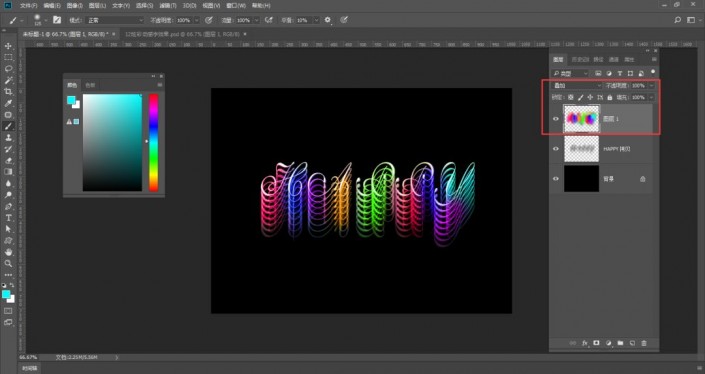The width and height of the screenshot is (705, 374).
Task: Select the Zoom tool
Action: 8,263
